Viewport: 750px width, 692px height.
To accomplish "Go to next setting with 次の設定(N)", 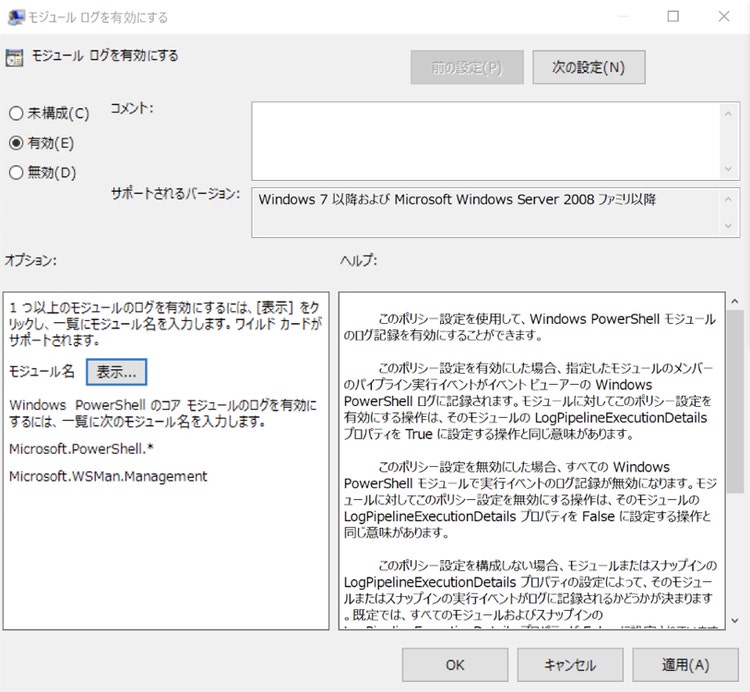I will (x=589, y=67).
